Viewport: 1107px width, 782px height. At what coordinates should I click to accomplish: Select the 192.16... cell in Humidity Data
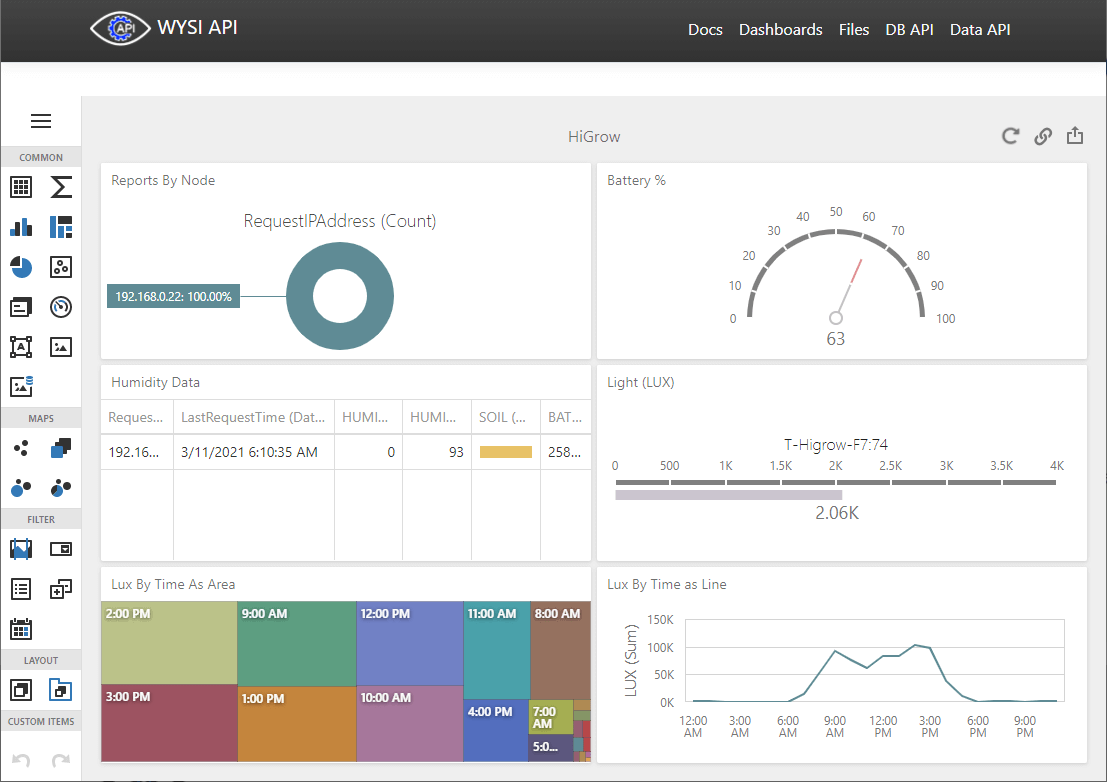[137, 452]
